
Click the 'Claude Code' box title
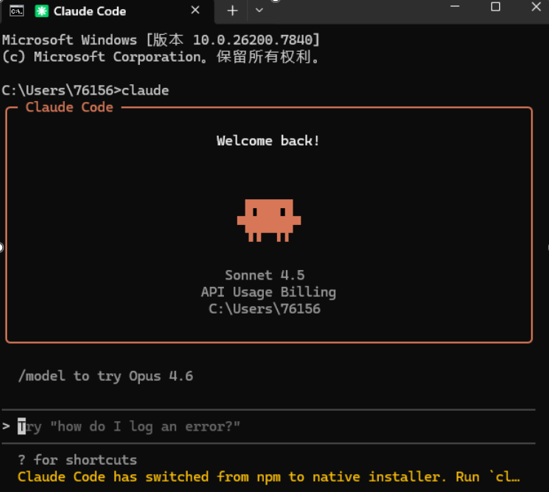[69, 107]
